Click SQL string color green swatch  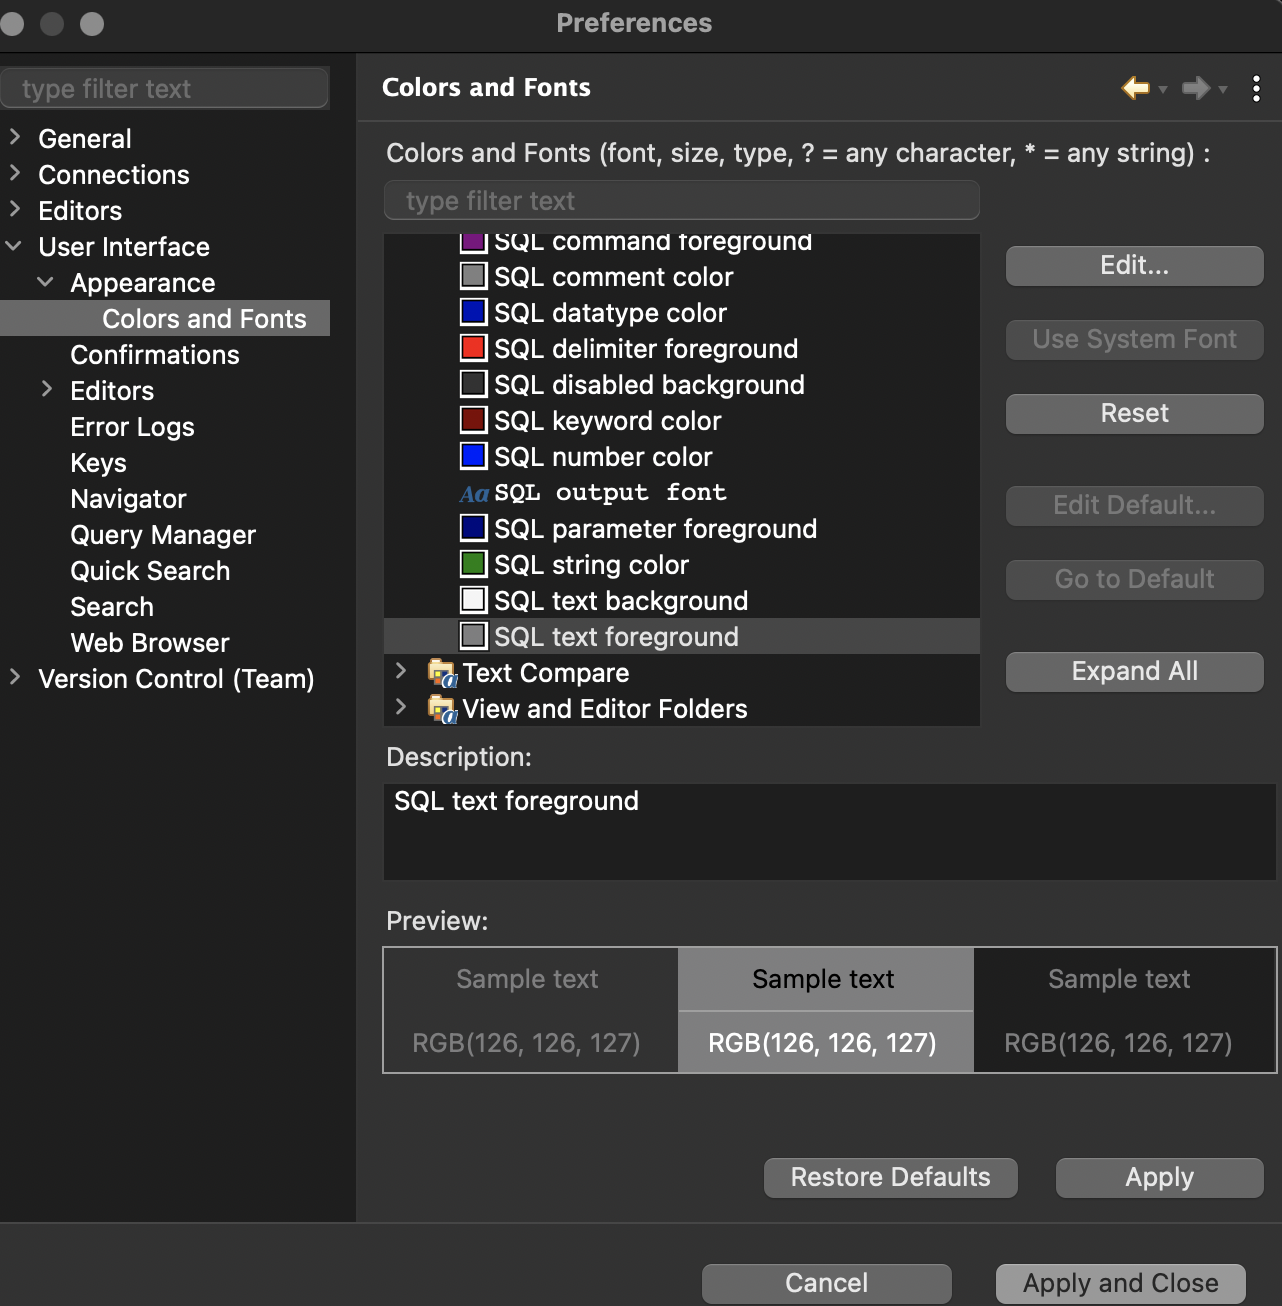tap(473, 564)
